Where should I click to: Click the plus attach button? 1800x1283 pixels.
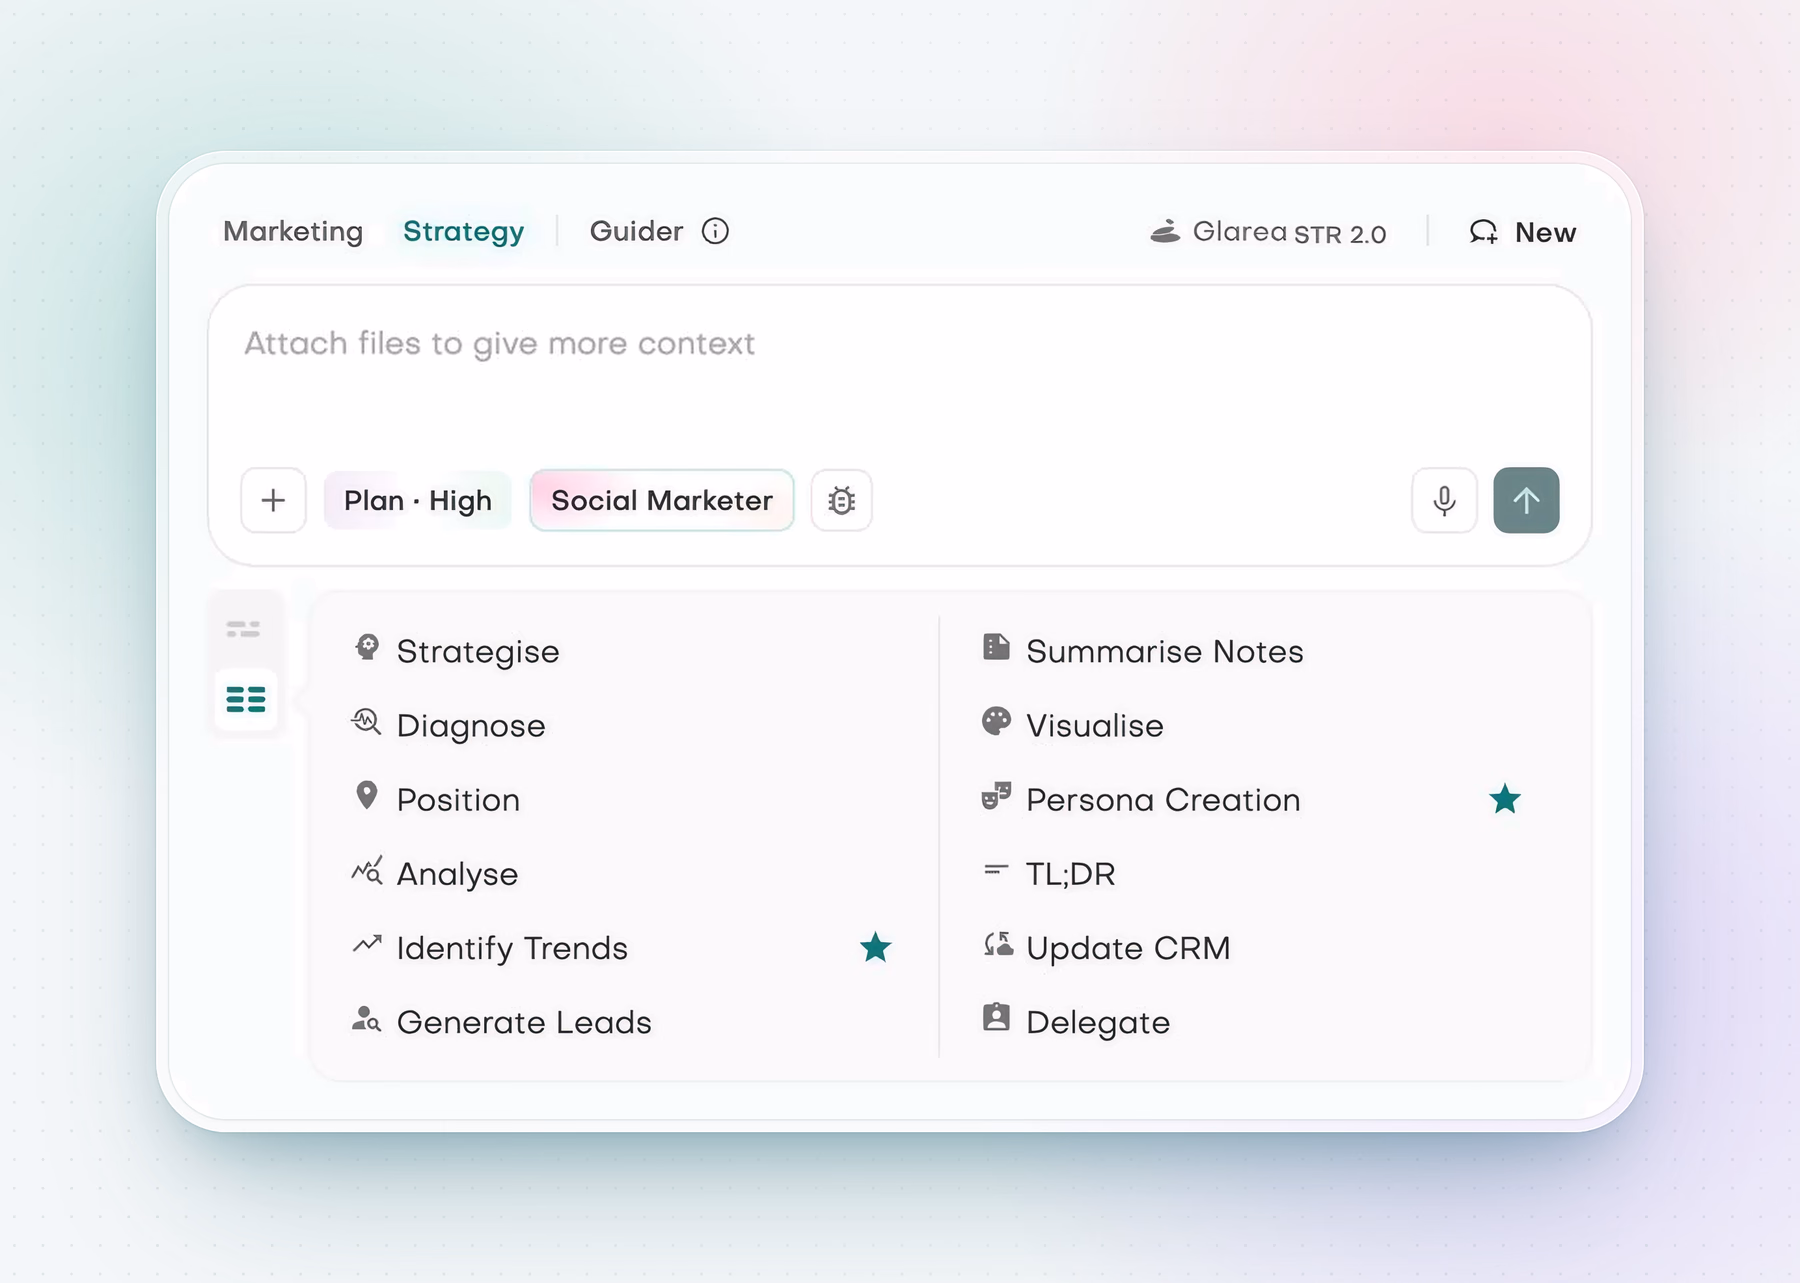point(273,500)
